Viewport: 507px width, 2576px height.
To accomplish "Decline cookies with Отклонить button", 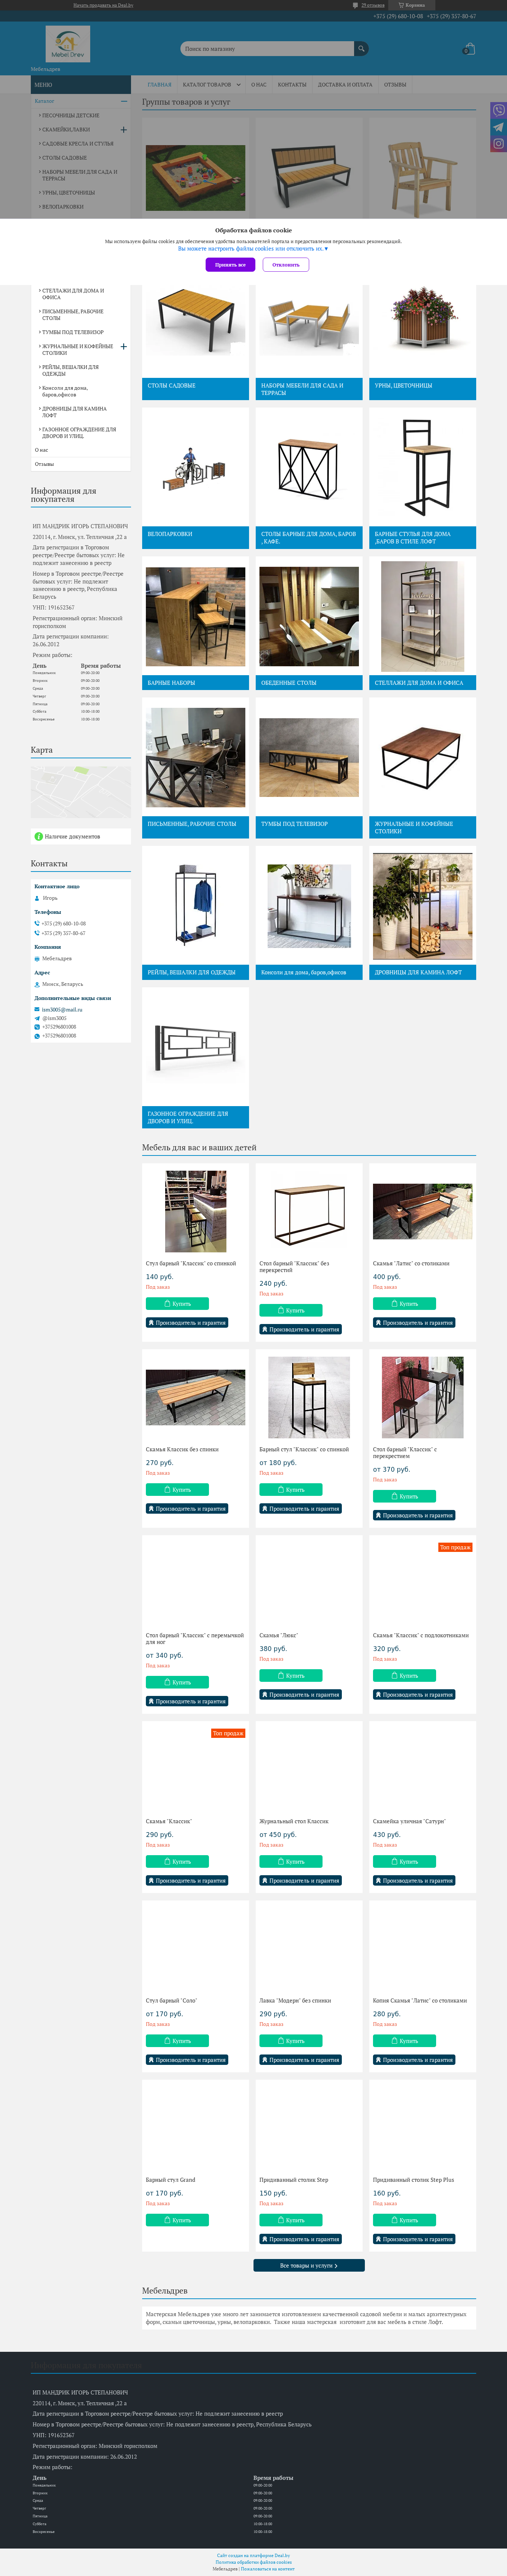I will [x=286, y=265].
